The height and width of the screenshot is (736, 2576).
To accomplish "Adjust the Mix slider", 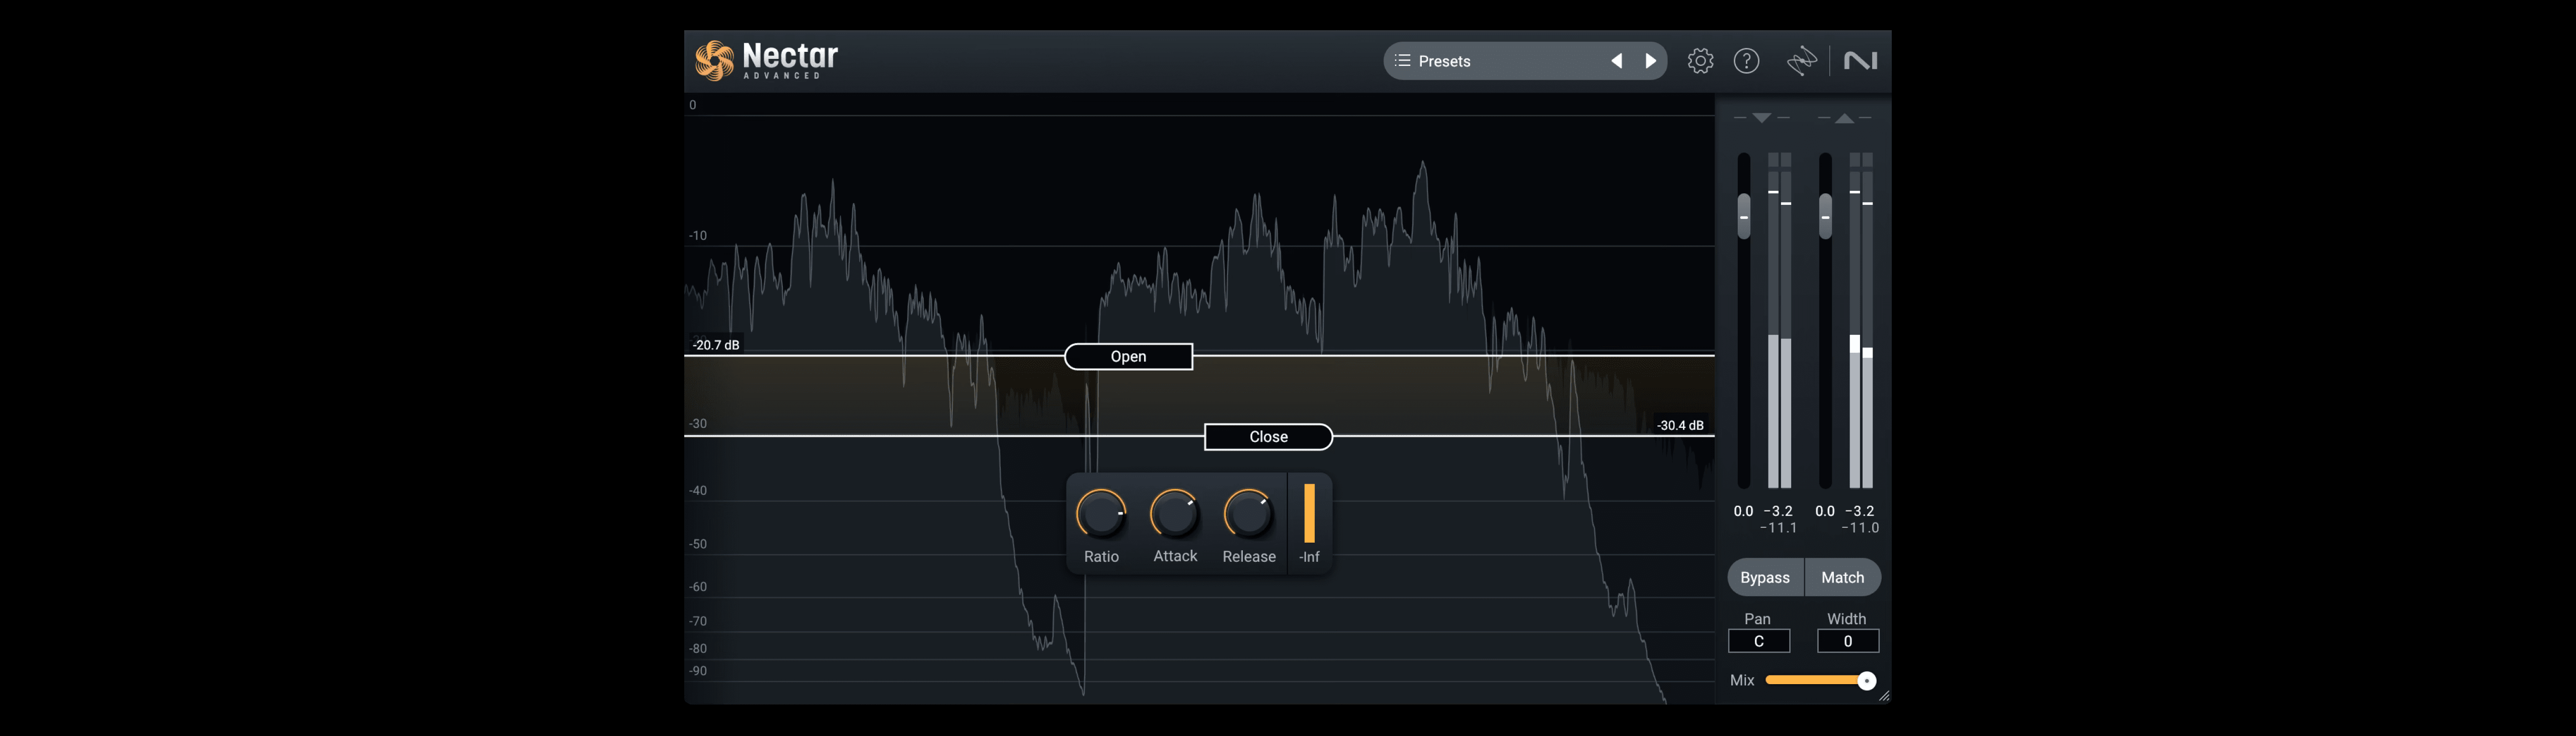I will pyautogui.click(x=1866, y=680).
